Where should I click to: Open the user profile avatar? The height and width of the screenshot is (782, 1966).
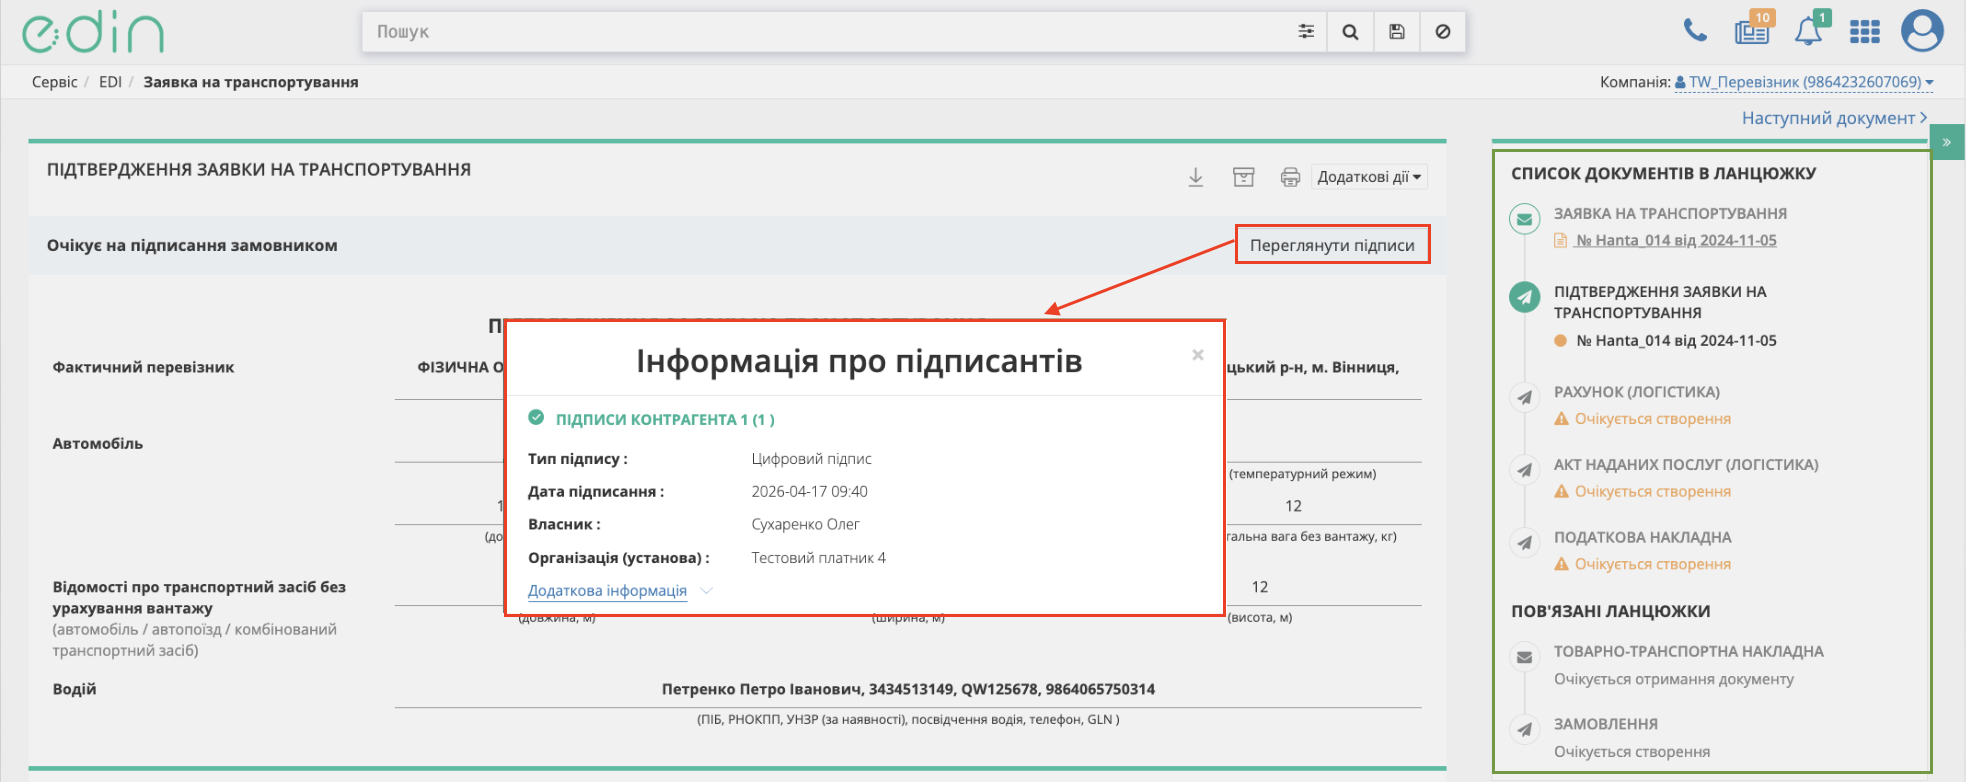click(x=1921, y=31)
